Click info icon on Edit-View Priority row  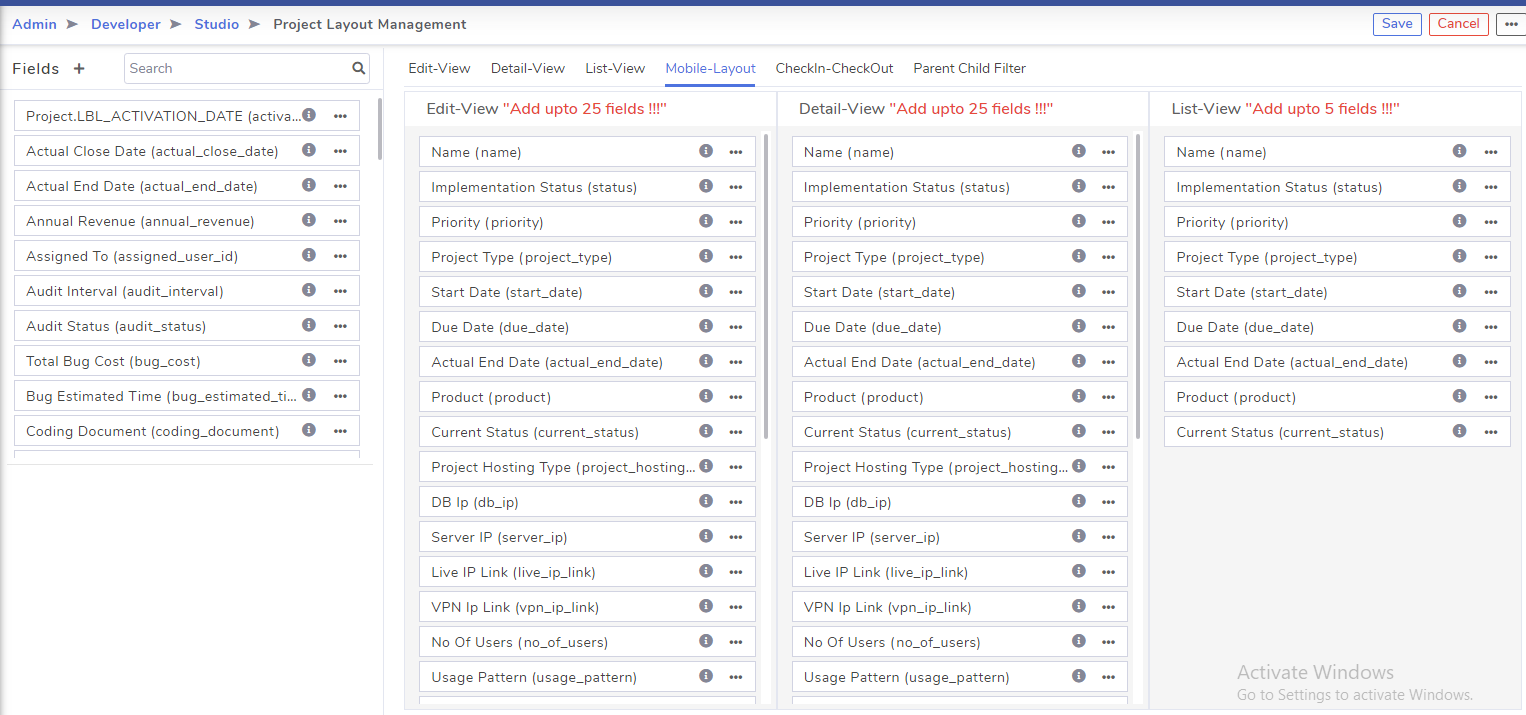(706, 221)
